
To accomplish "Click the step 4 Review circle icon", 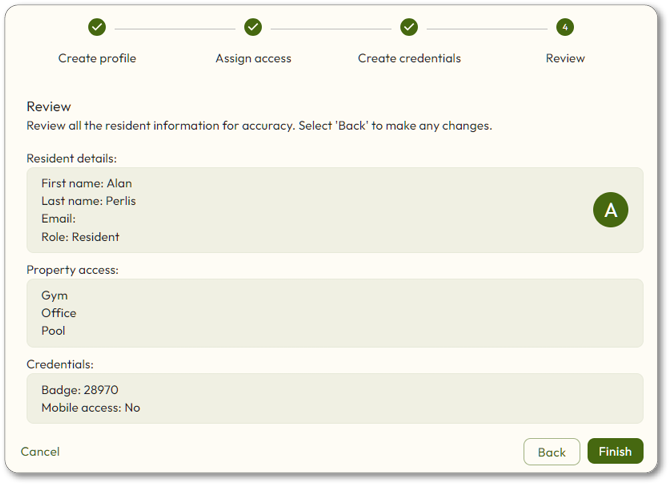I will pyautogui.click(x=565, y=27).
